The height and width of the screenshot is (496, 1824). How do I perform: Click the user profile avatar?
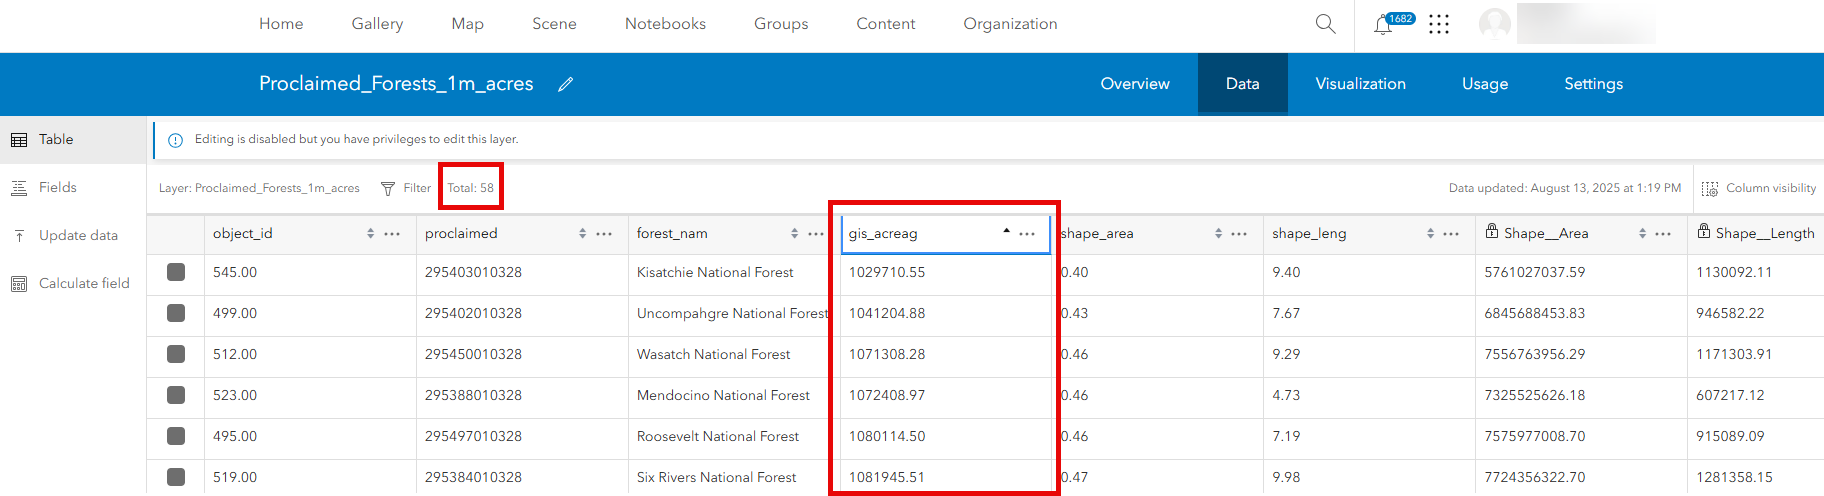tap(1494, 24)
